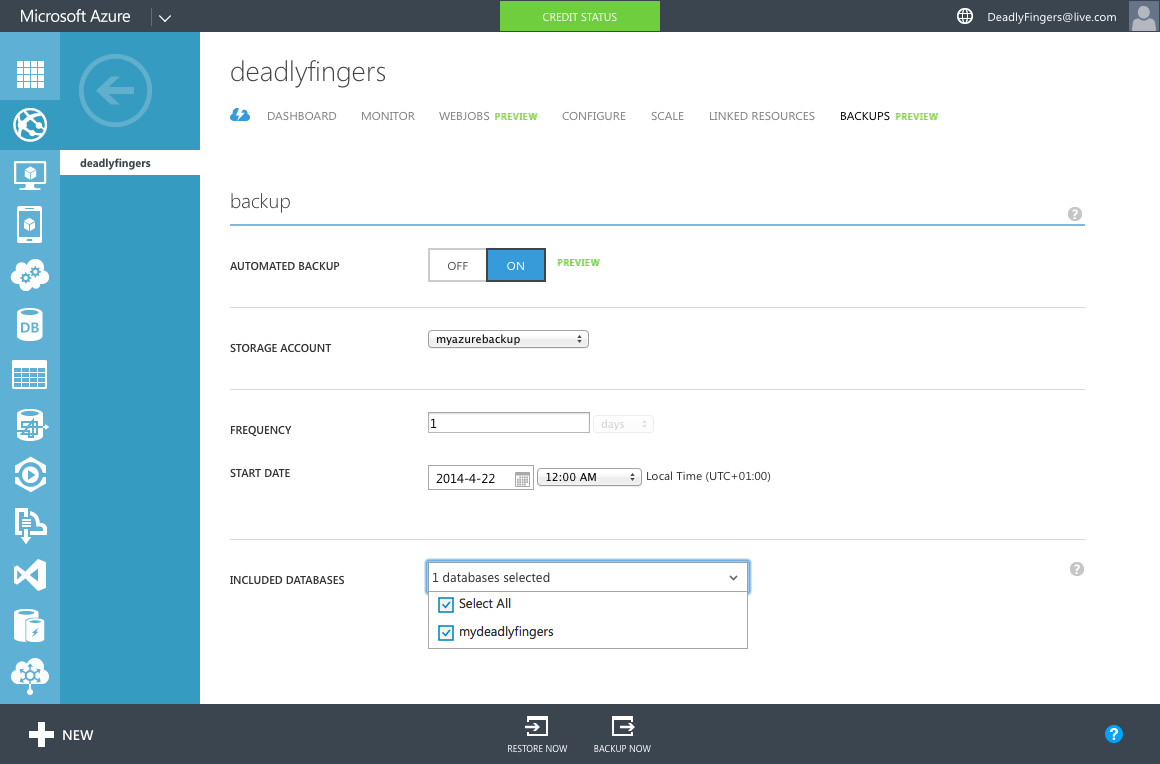Open Virtual Machines monitor icon in sidebar

pos(30,175)
